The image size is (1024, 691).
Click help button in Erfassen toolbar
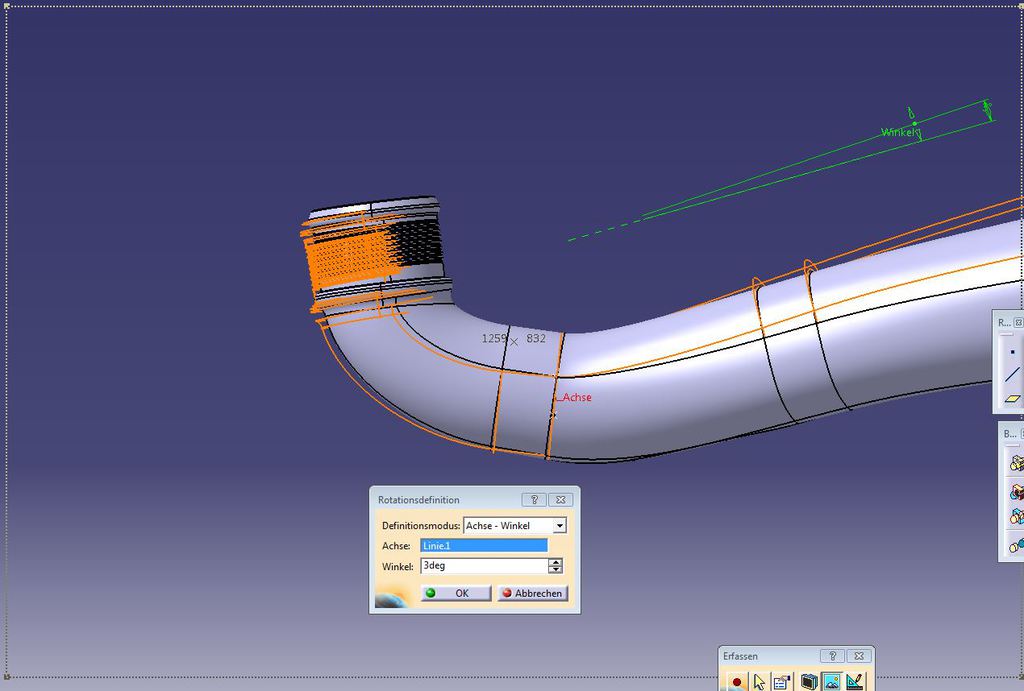pyautogui.click(x=832, y=656)
